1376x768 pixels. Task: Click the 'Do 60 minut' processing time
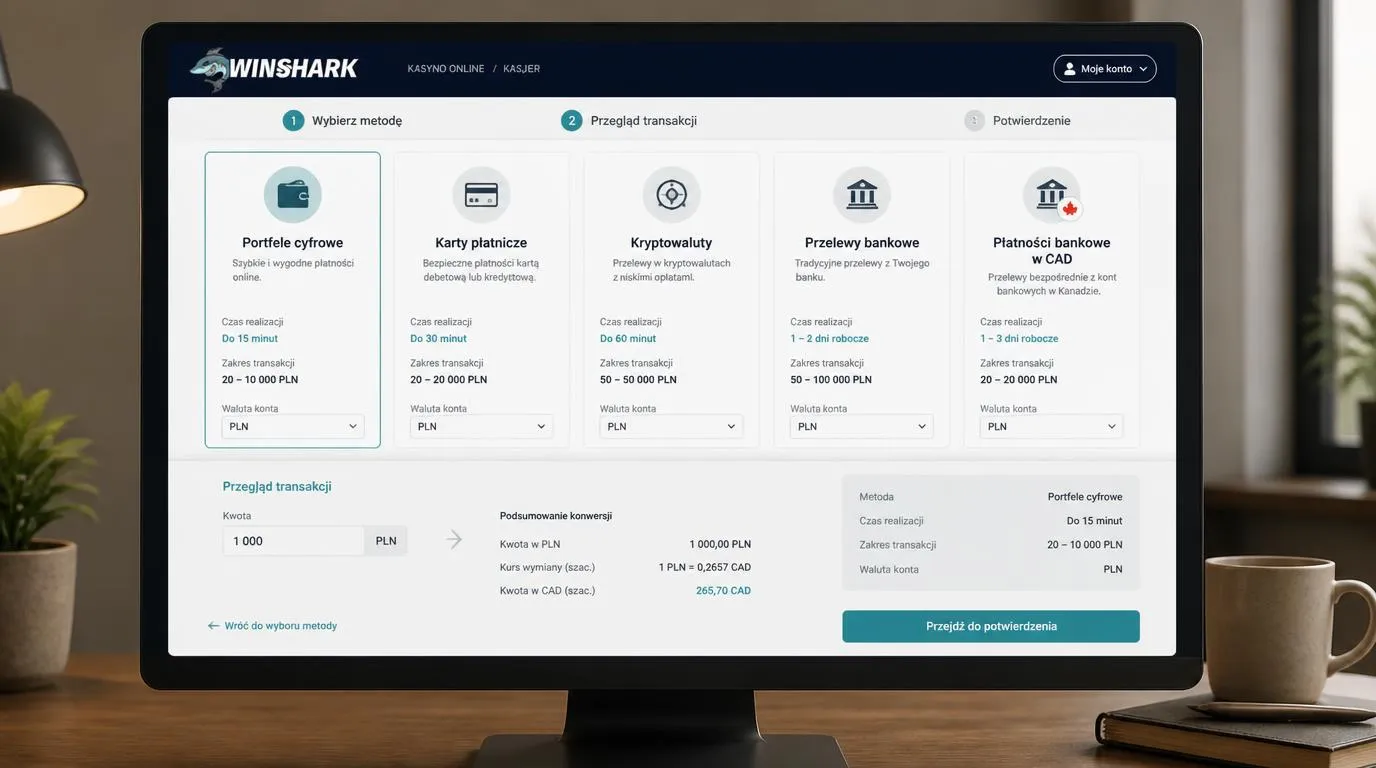(x=628, y=339)
